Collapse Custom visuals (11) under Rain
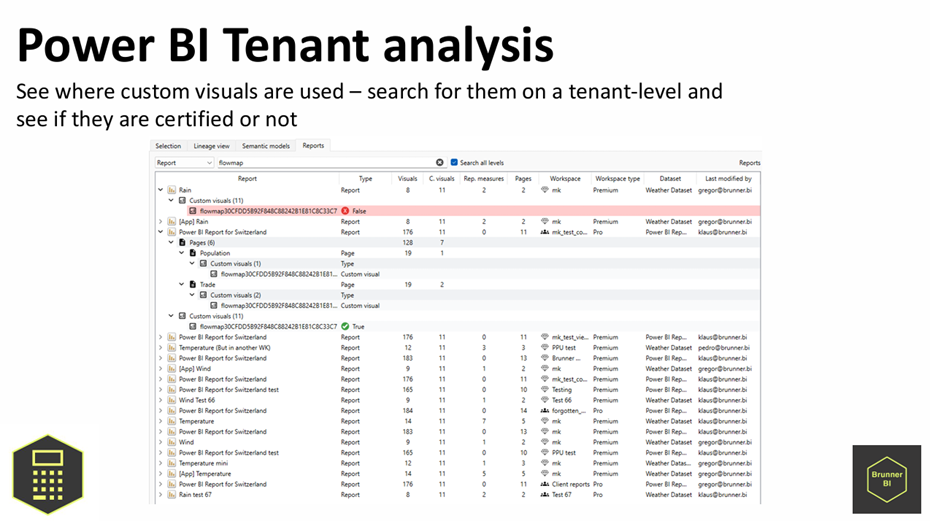Image resolution: width=930 pixels, height=521 pixels. [x=171, y=201]
